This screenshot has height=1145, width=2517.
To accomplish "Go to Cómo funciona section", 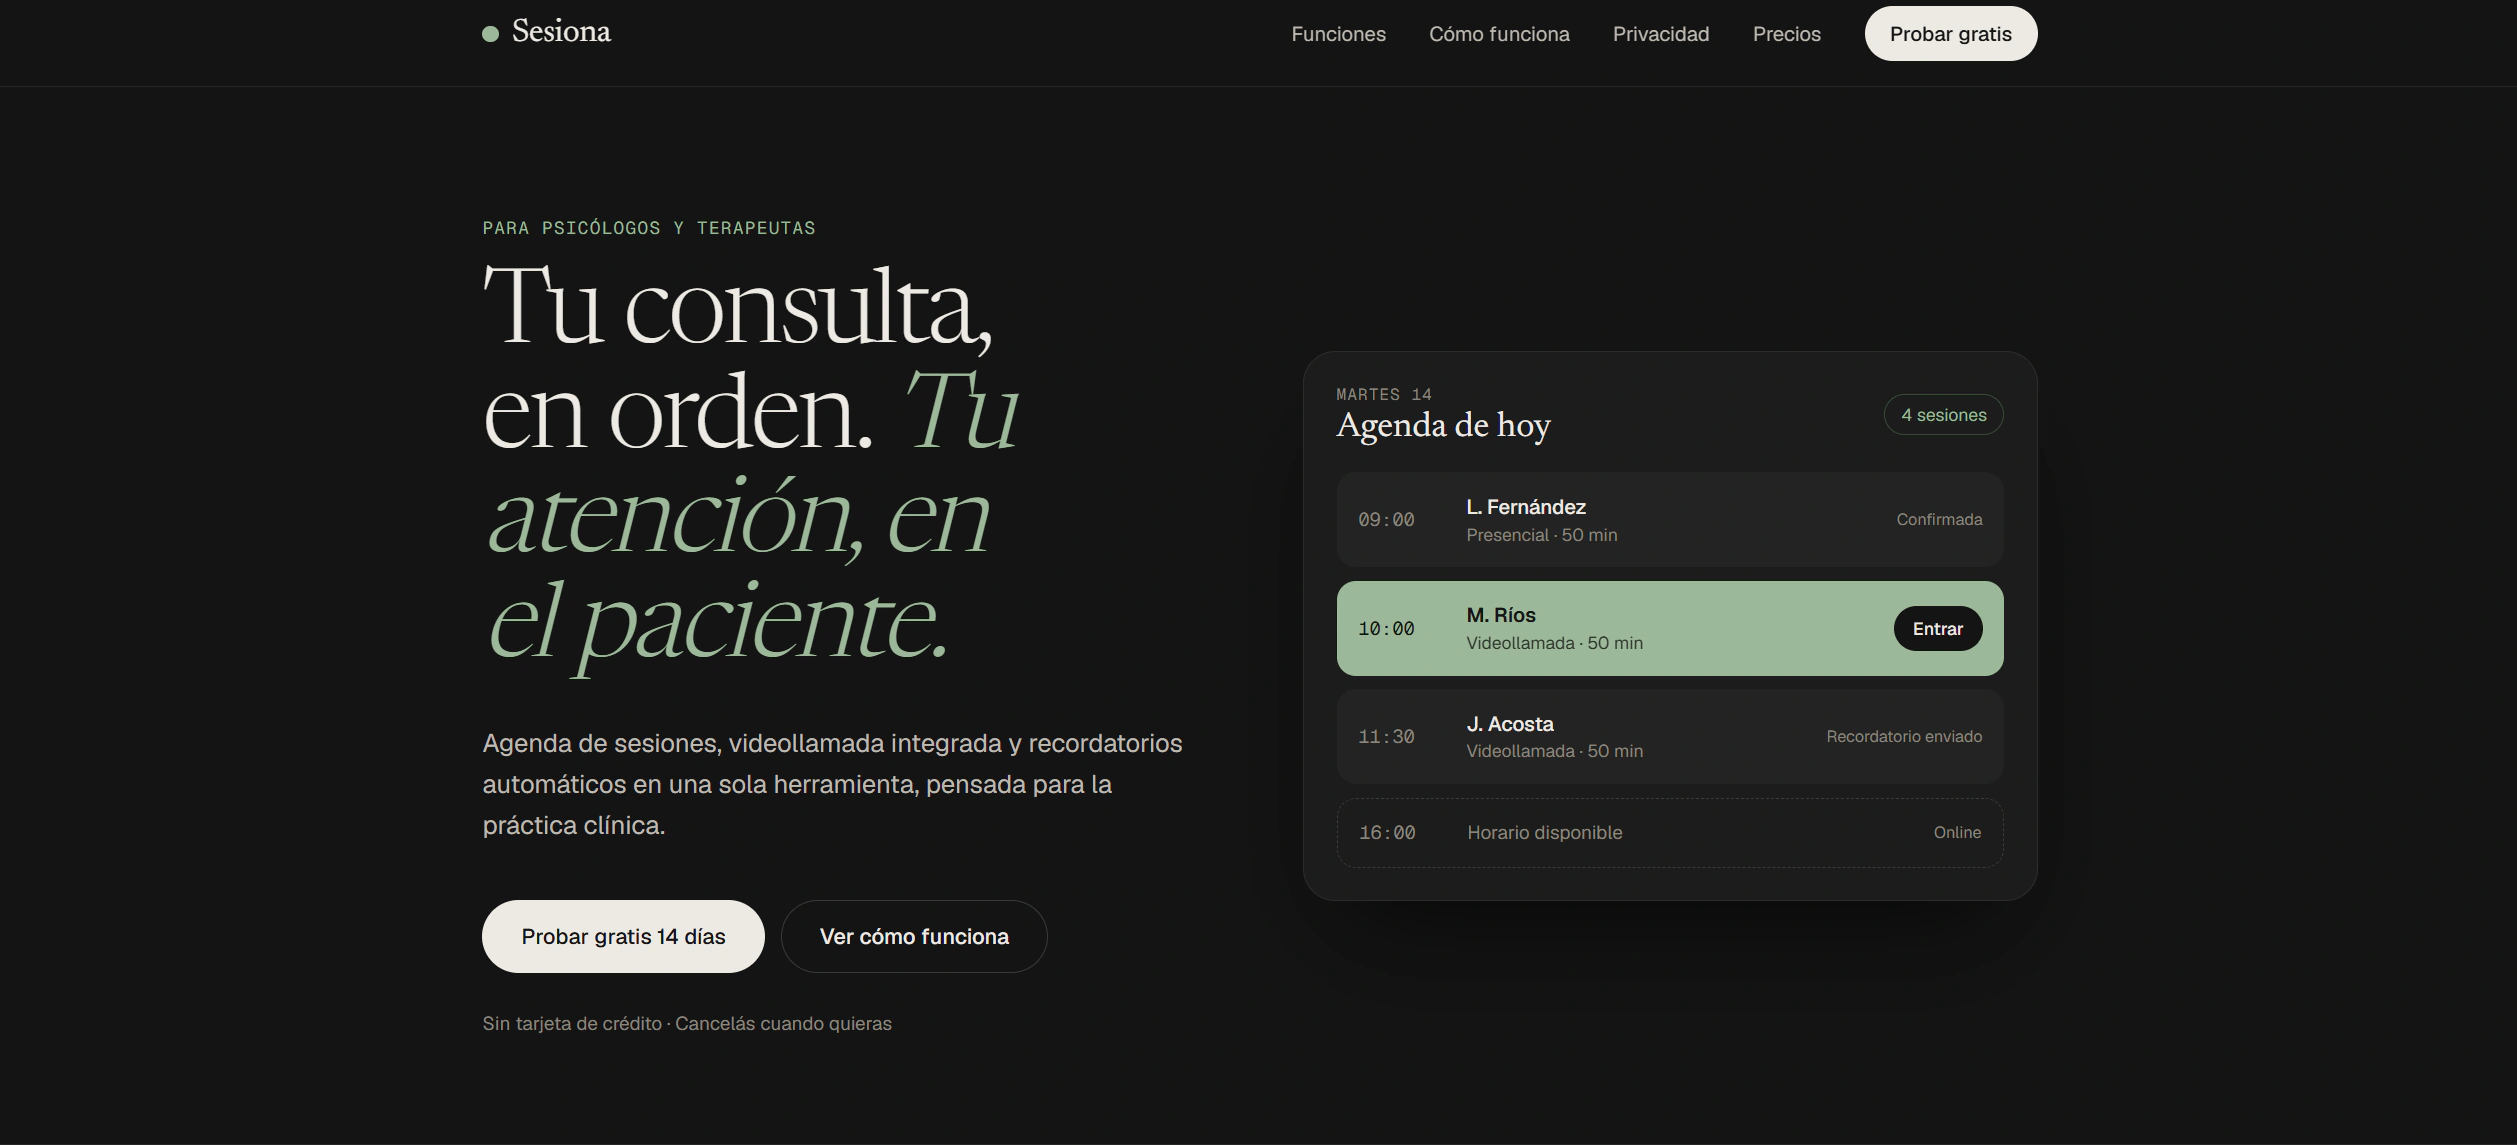I will pos(1499,34).
